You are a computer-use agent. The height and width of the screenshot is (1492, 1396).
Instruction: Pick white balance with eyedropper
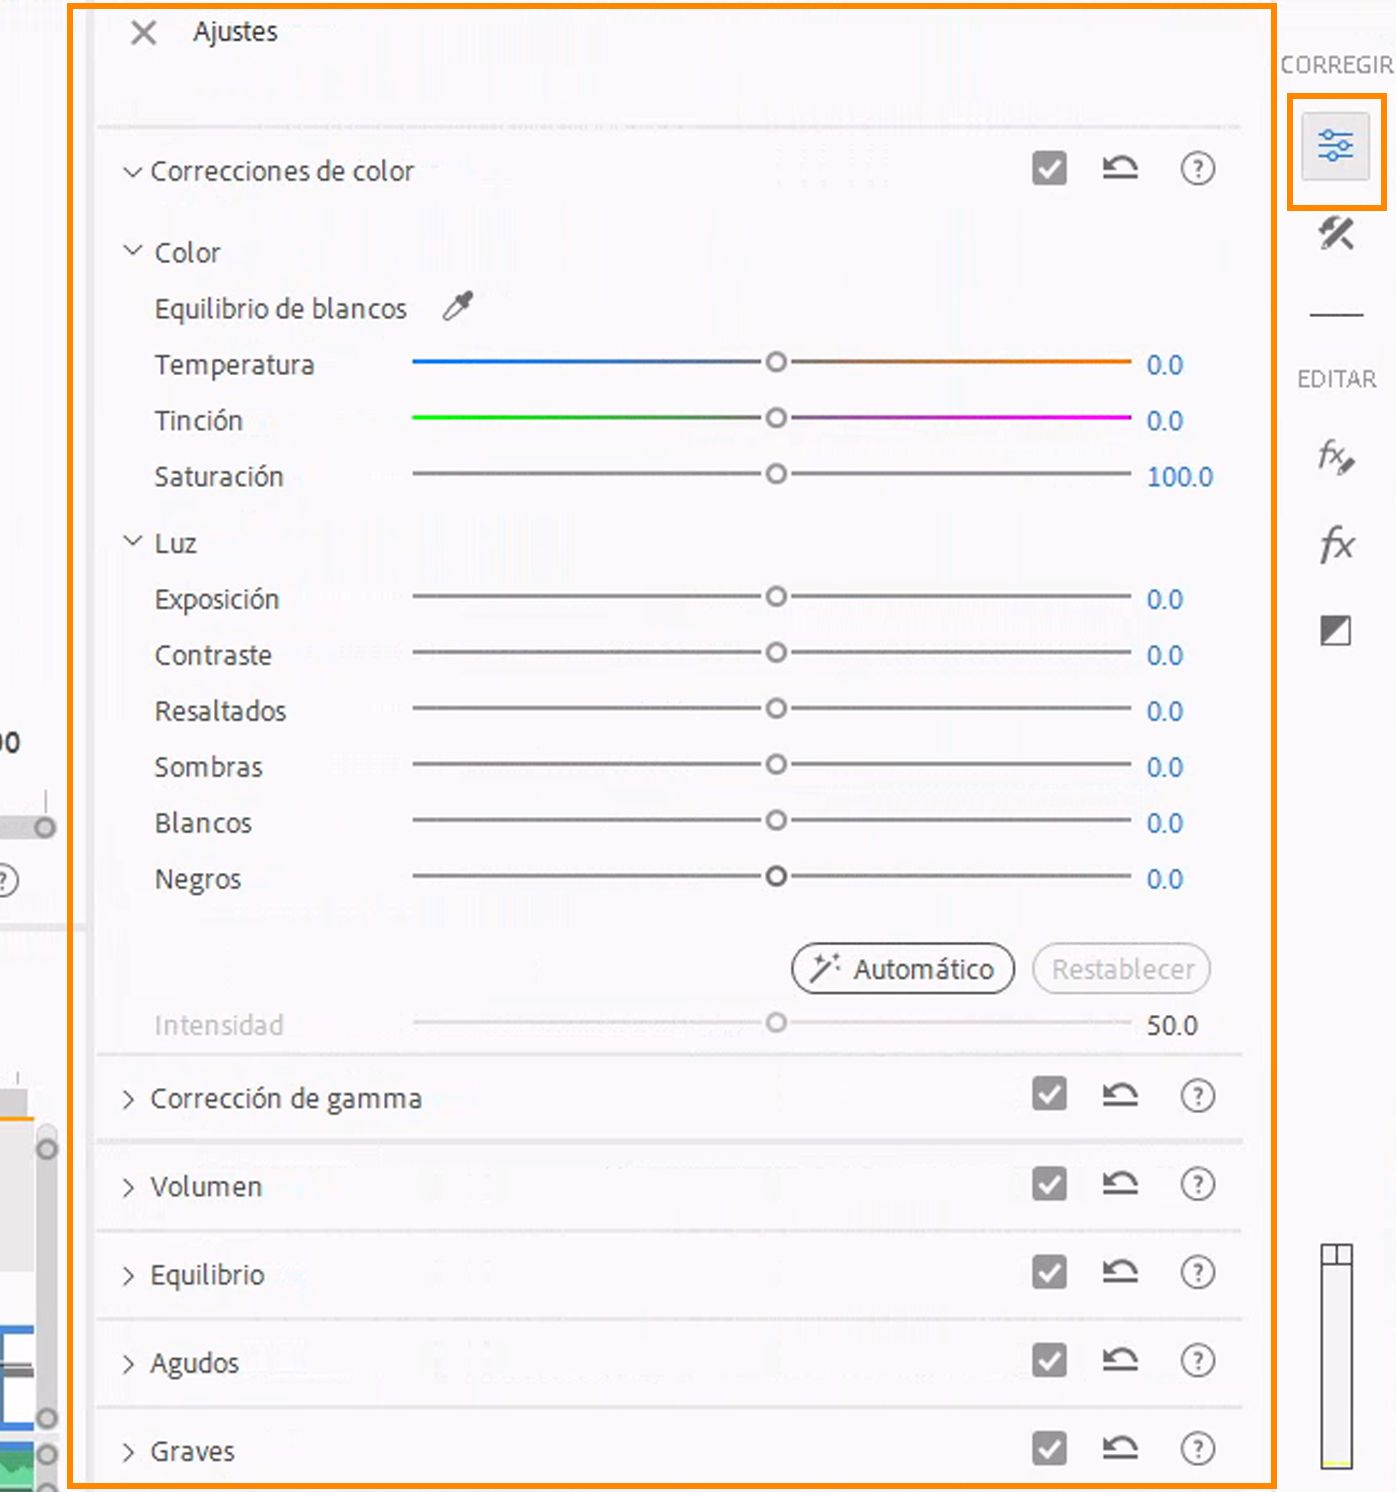pyautogui.click(x=458, y=306)
